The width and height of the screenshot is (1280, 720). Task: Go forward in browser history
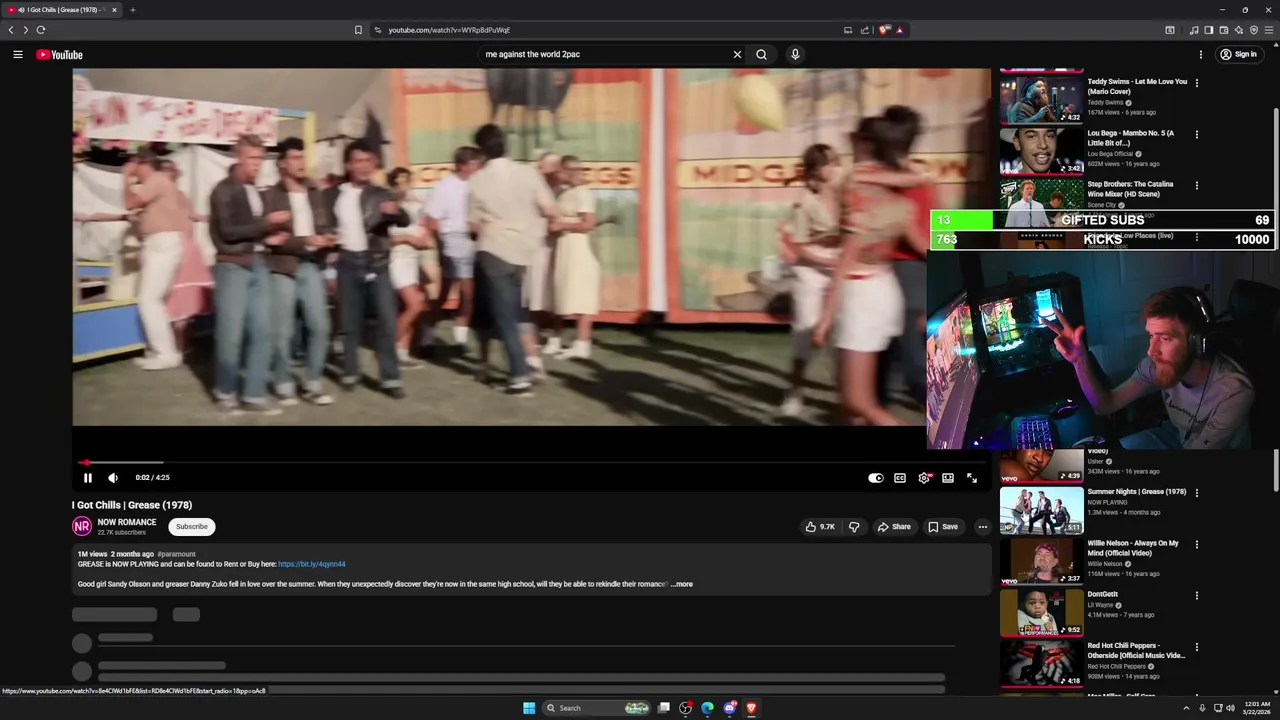26,30
